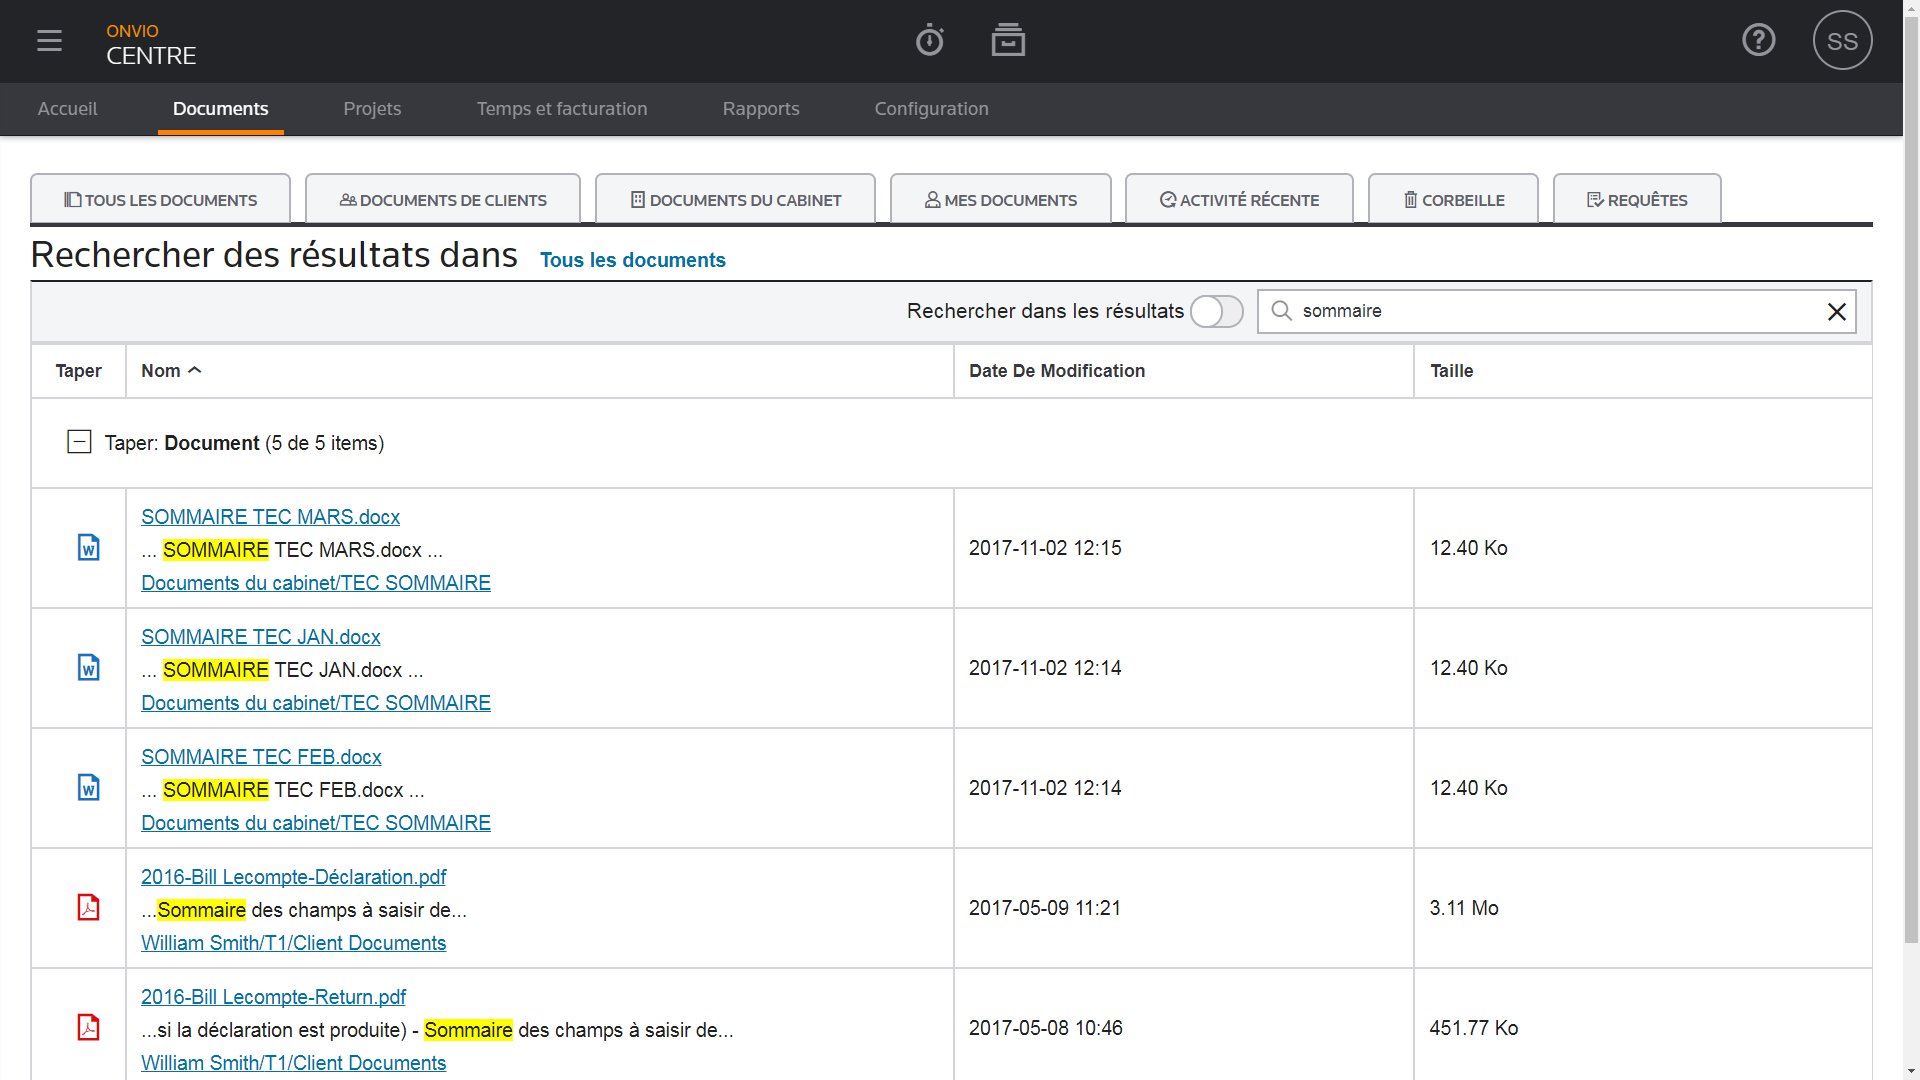The width and height of the screenshot is (1920, 1080).
Task: Click the scrollbar down arrow
Action: [x=1911, y=1072]
